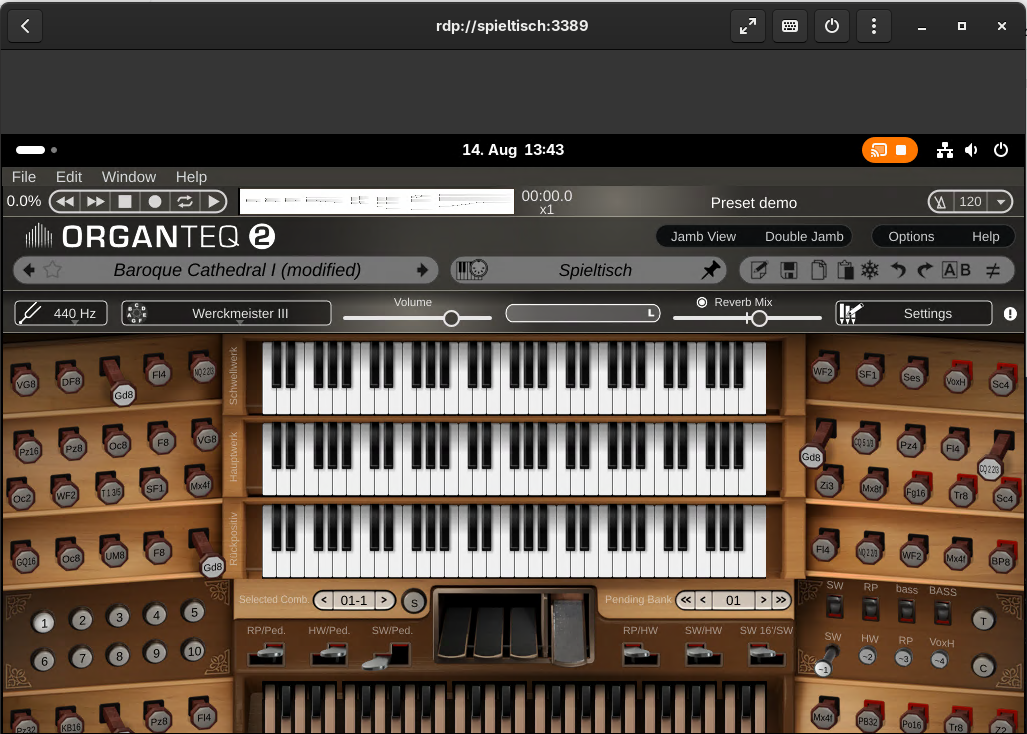Screen dimensions: 1027x734
Task: Open the Settings button
Action: pos(914,314)
